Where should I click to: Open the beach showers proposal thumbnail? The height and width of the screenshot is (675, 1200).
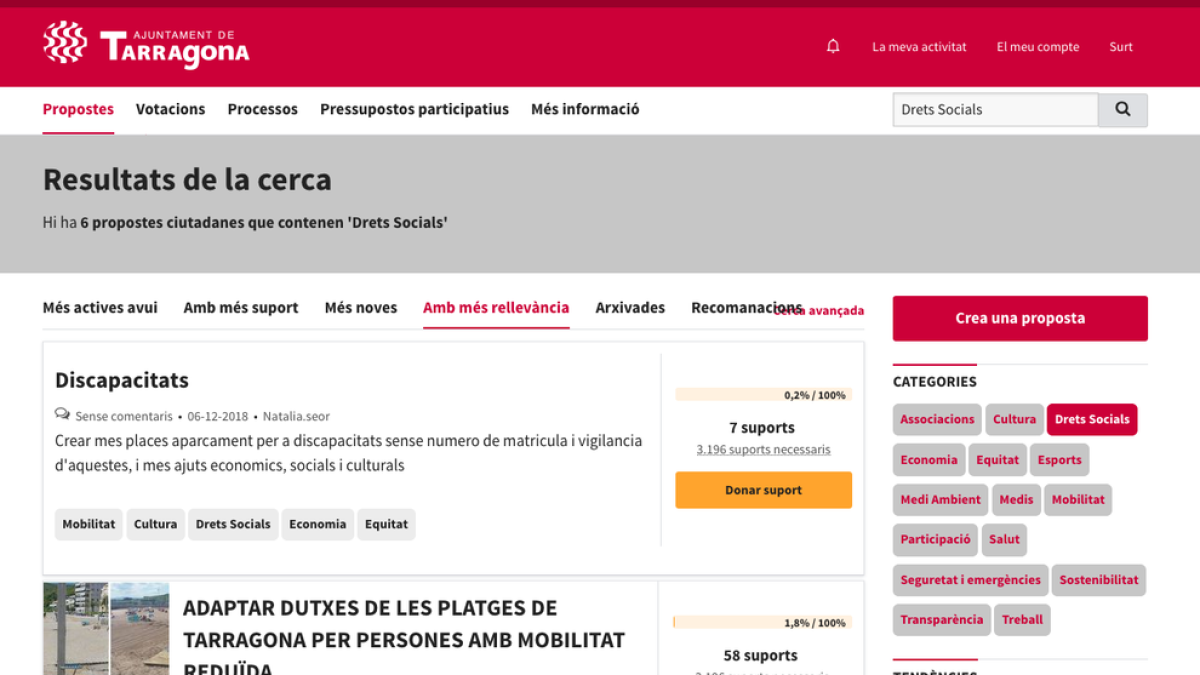[x=106, y=628]
